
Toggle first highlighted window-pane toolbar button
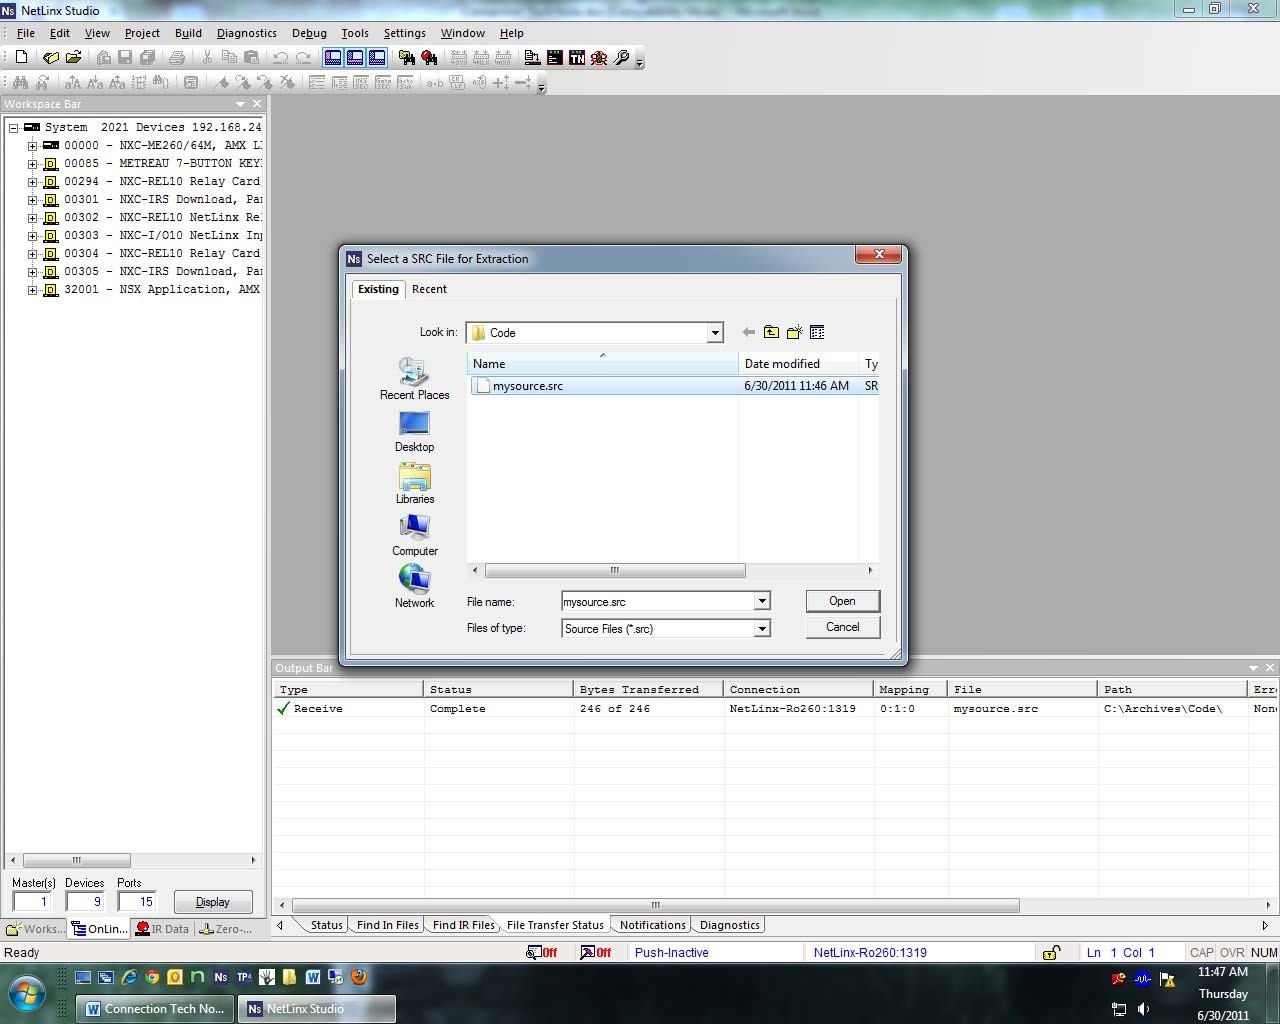tap(333, 58)
